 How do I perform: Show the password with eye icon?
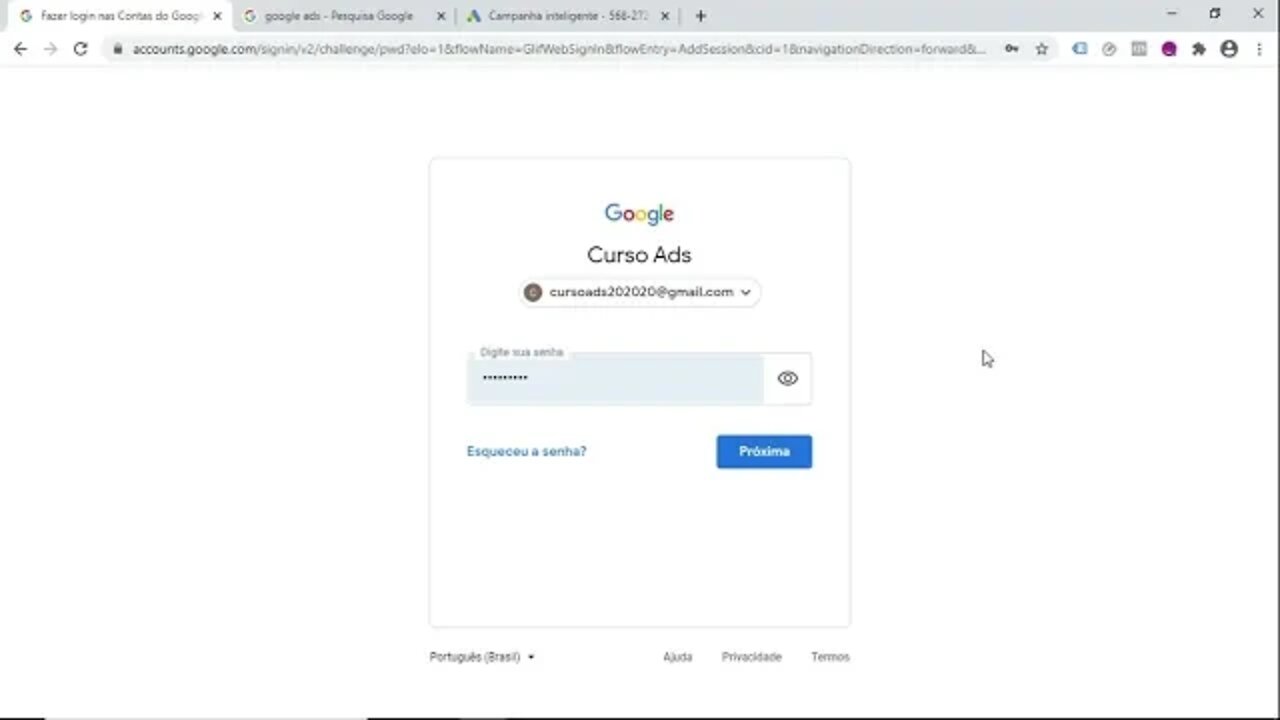(788, 378)
